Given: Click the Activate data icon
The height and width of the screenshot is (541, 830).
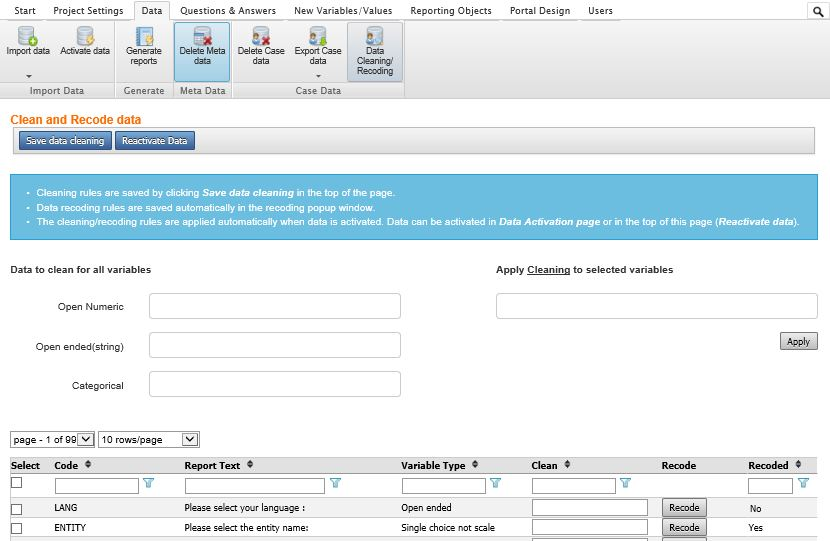Looking at the screenshot, I should pos(85,37).
